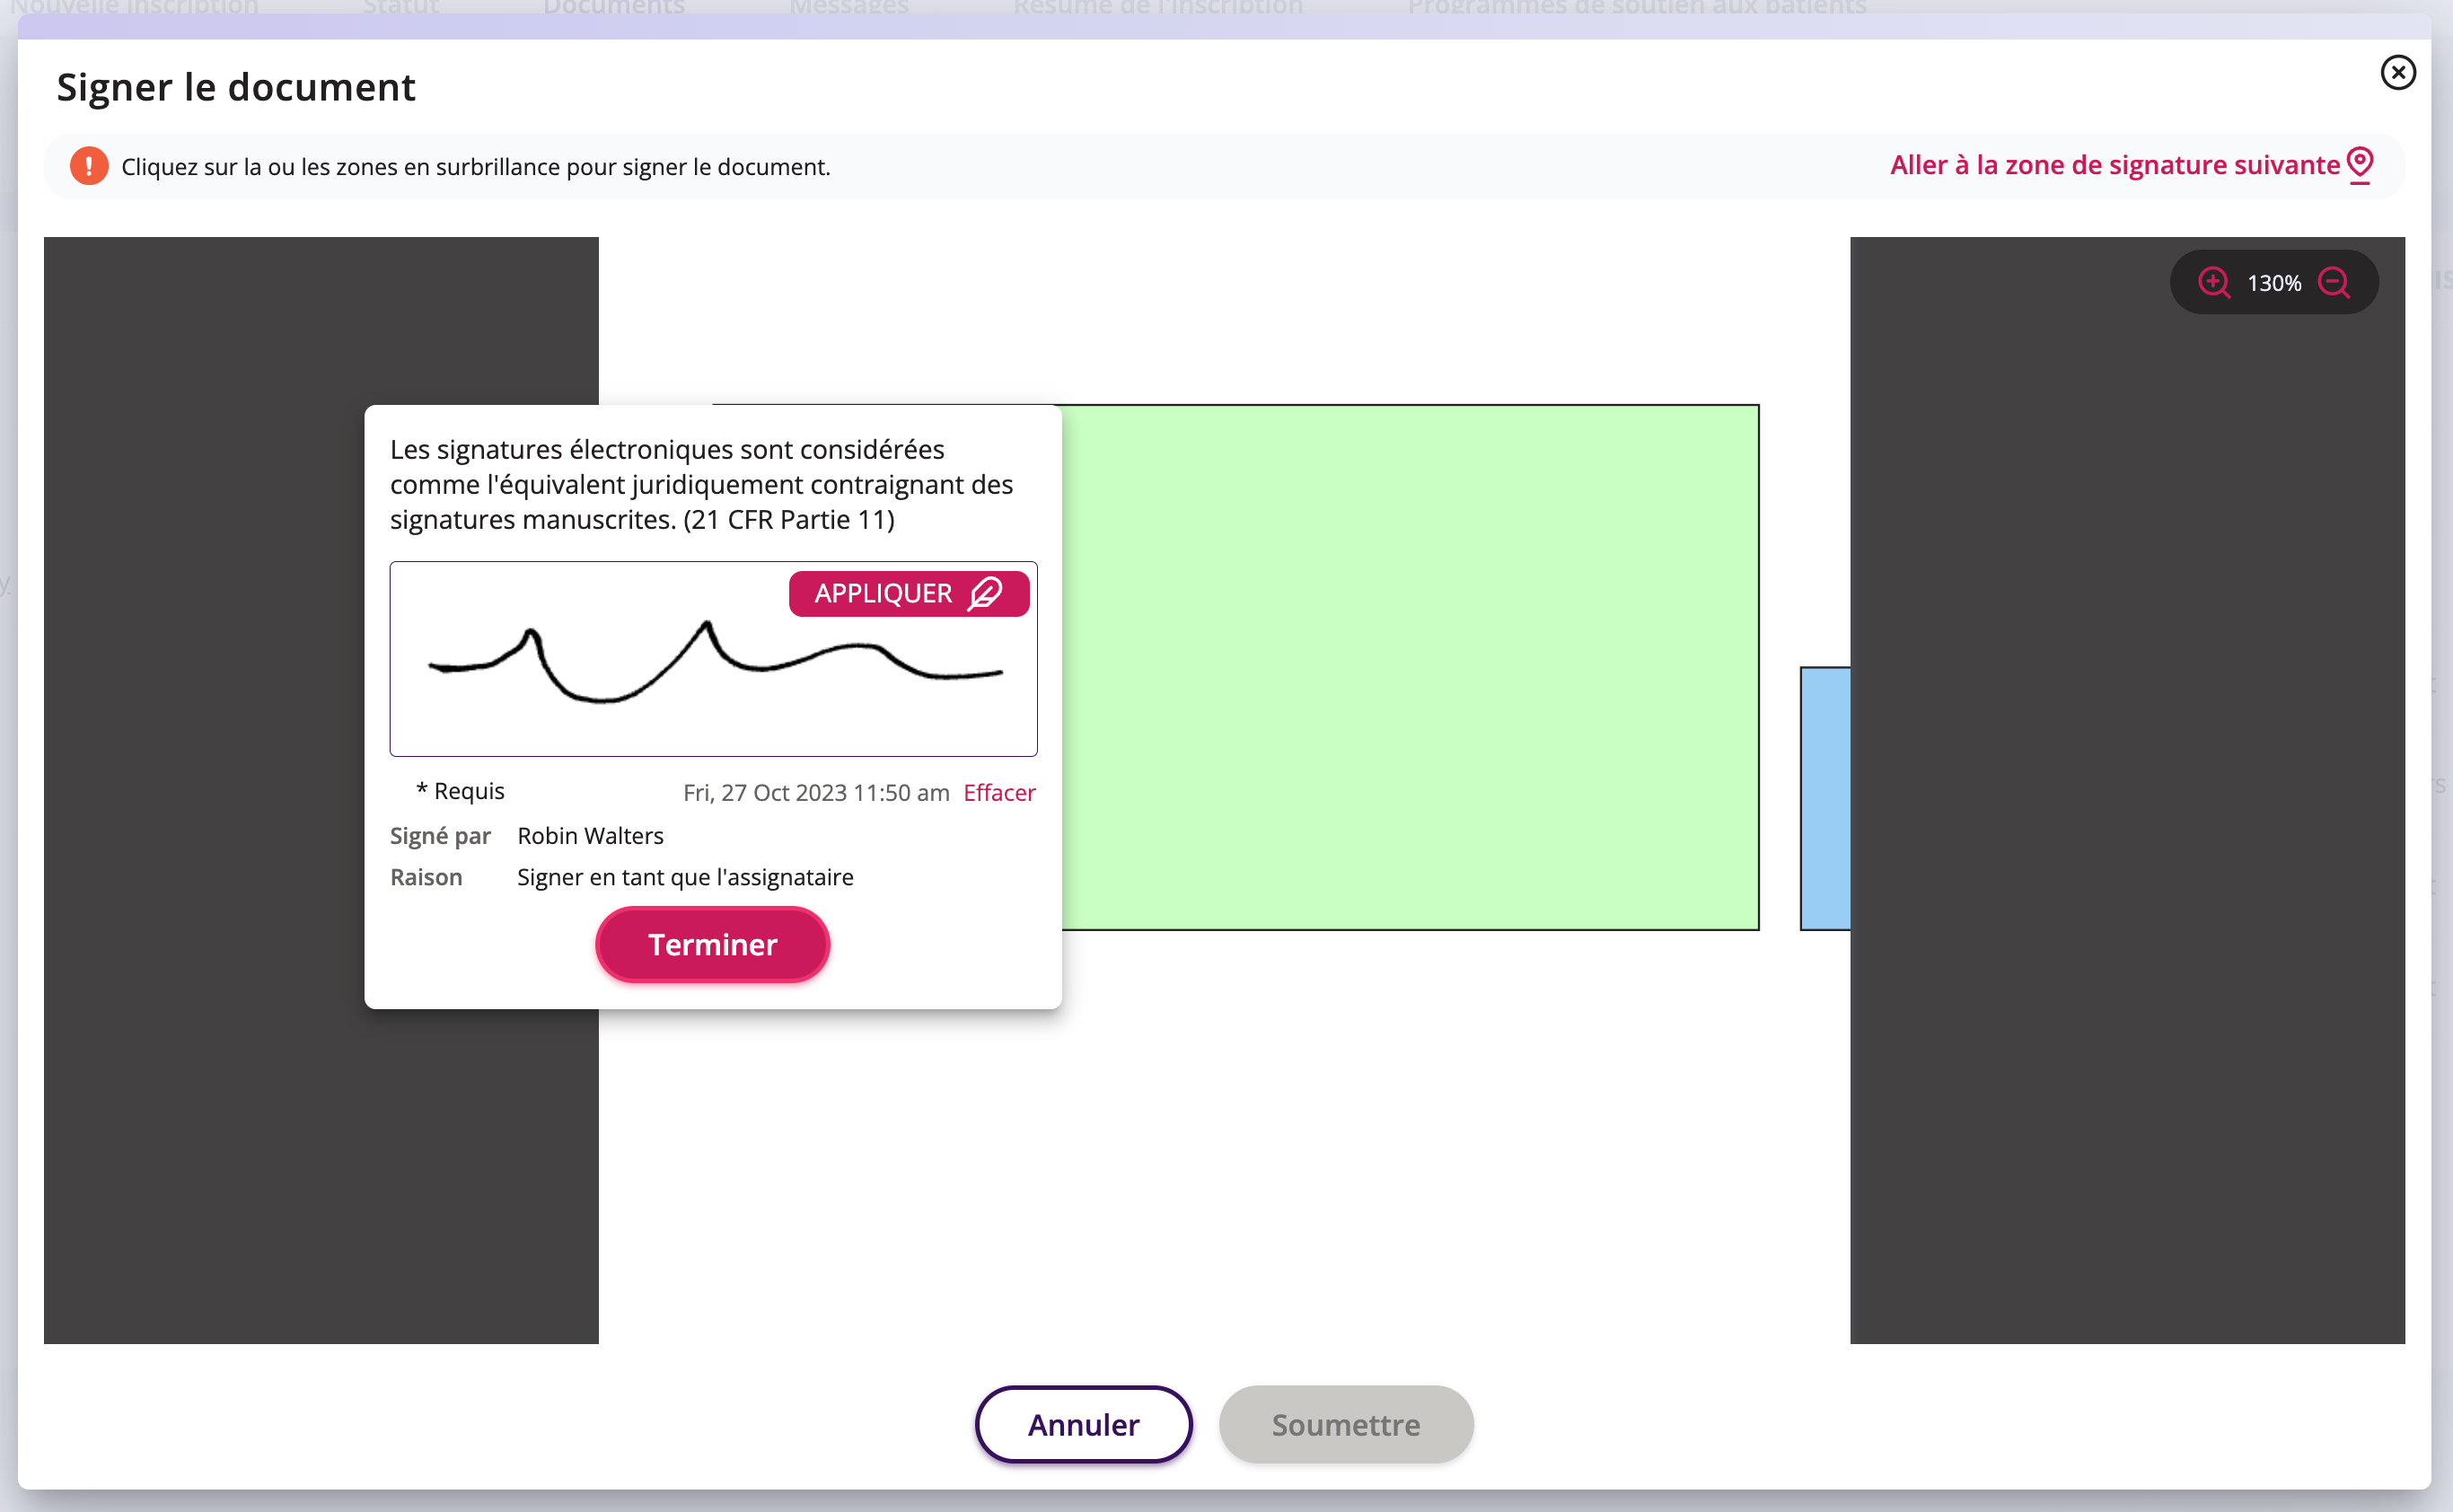2453x1512 pixels.
Task: Click the greyed Soumettre button
Action: tap(1345, 1424)
